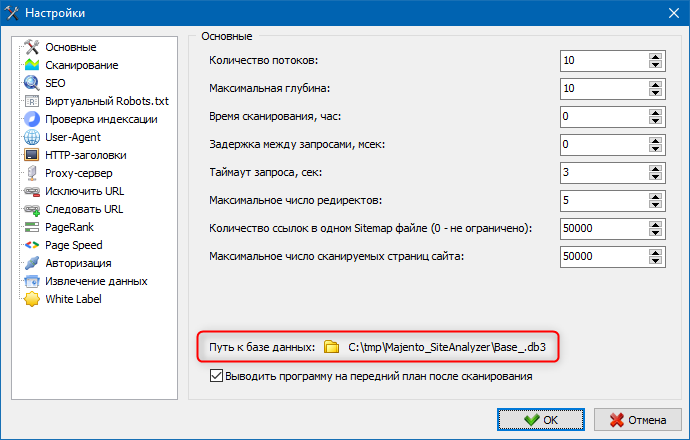Increase Задержка между запросами value
Viewport: 690px width, 440px height.
[655, 141]
